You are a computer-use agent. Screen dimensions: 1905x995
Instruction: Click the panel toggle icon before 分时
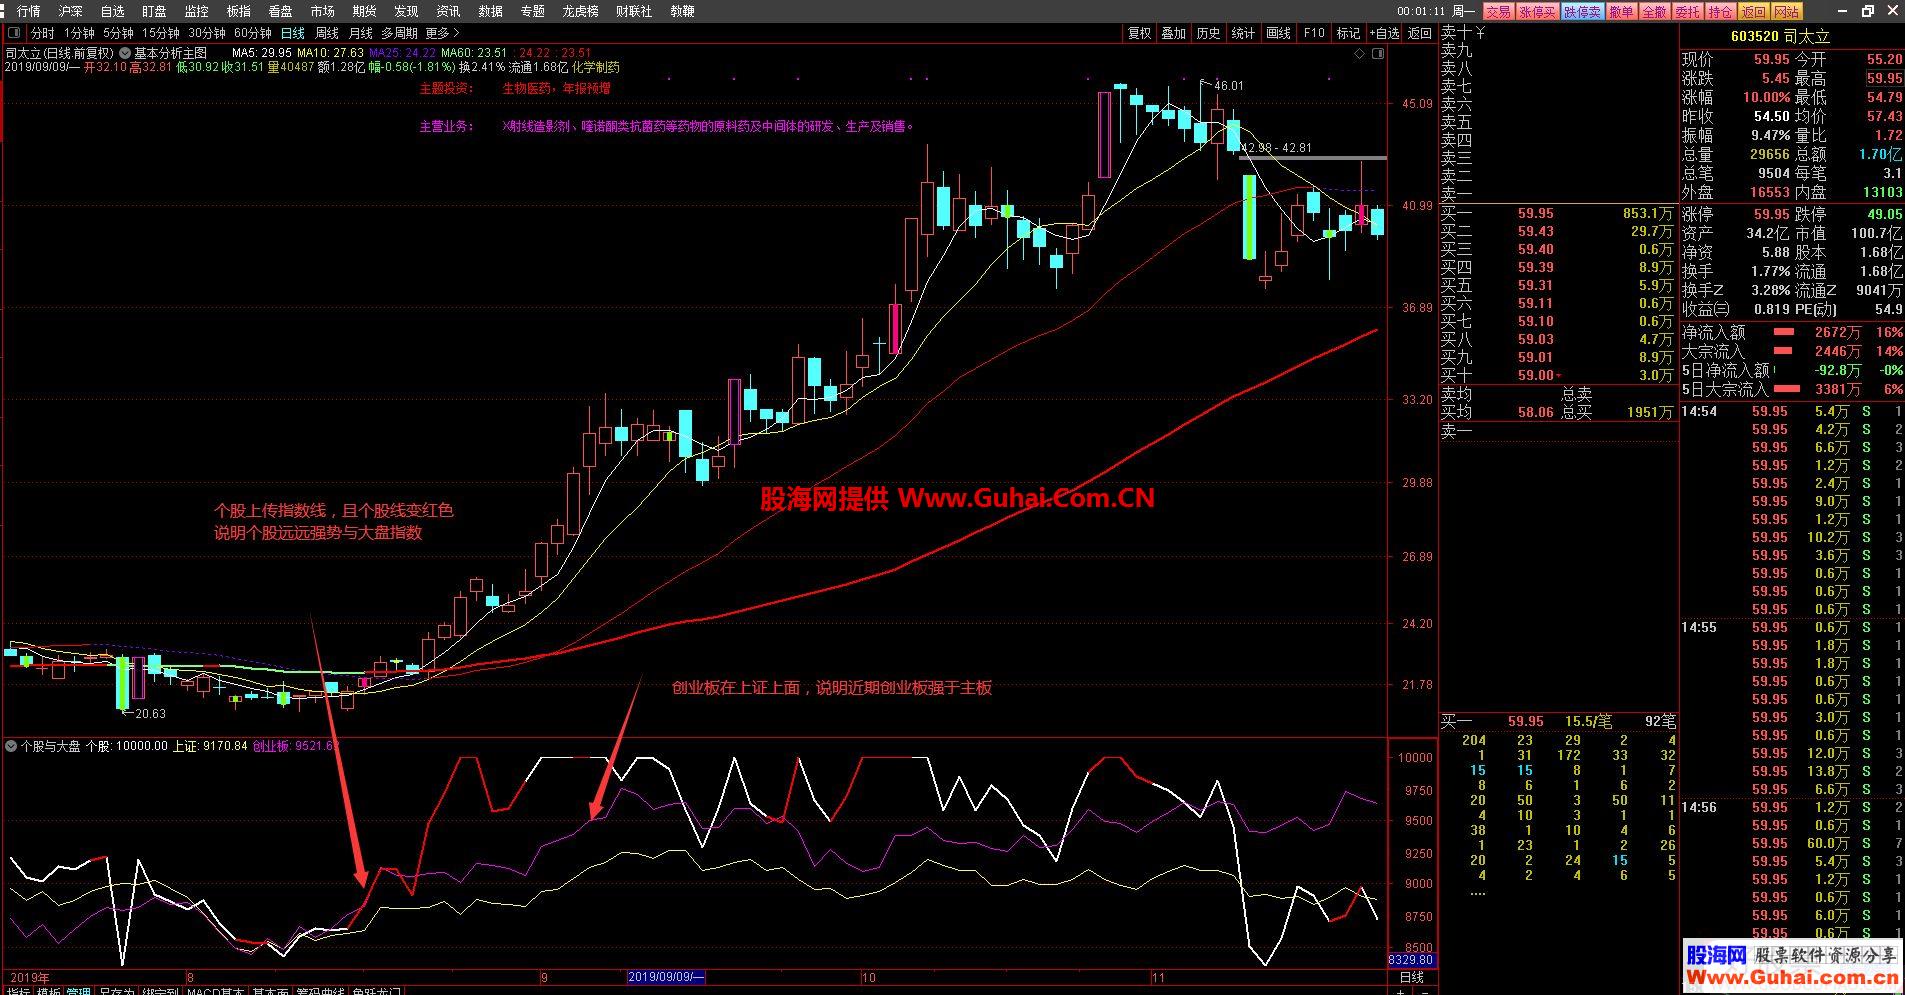pos(14,33)
